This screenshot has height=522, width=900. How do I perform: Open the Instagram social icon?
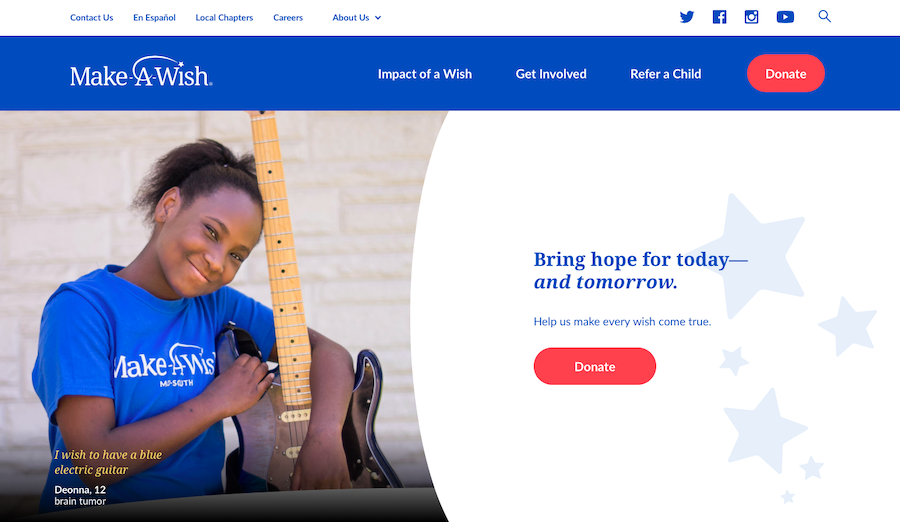point(751,17)
